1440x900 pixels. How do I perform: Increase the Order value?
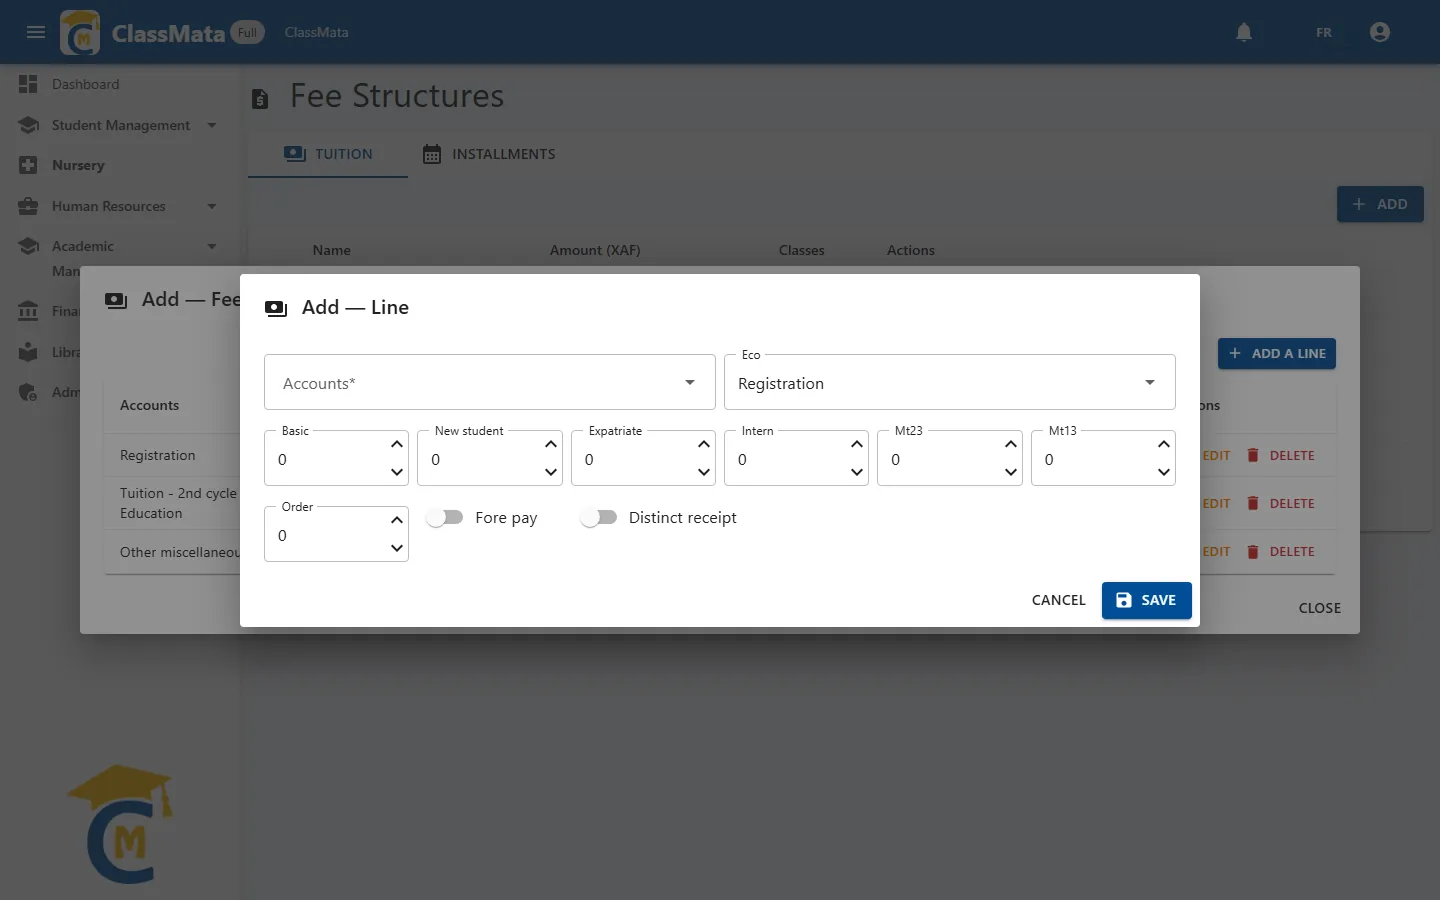(397, 520)
